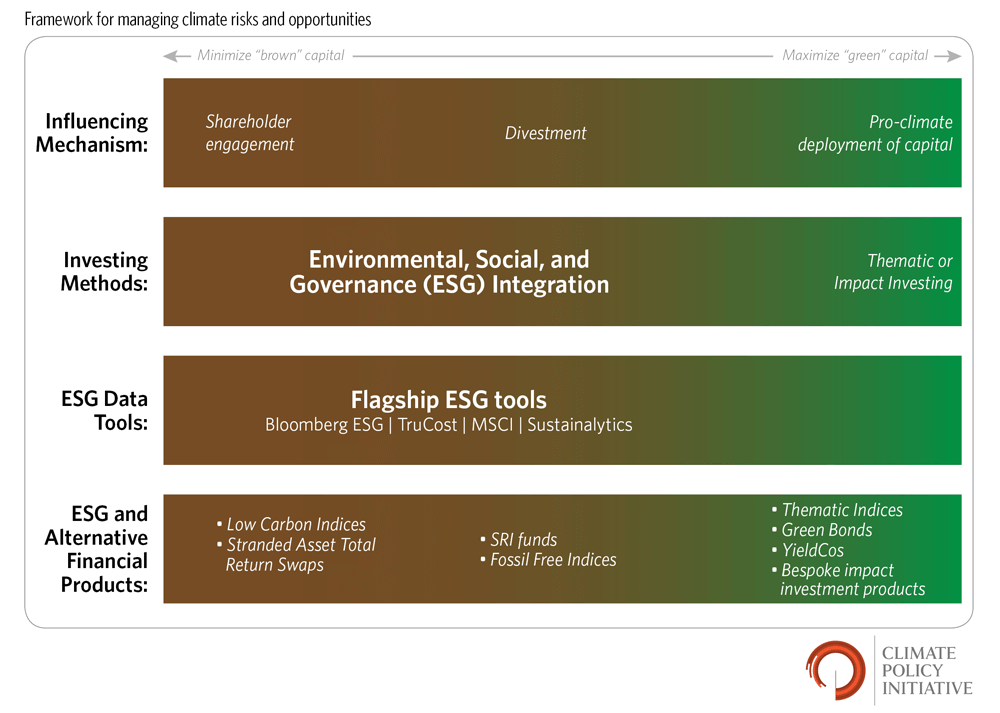Click the left-pointing arrow beside Minimize brown capital

[x=177, y=56]
